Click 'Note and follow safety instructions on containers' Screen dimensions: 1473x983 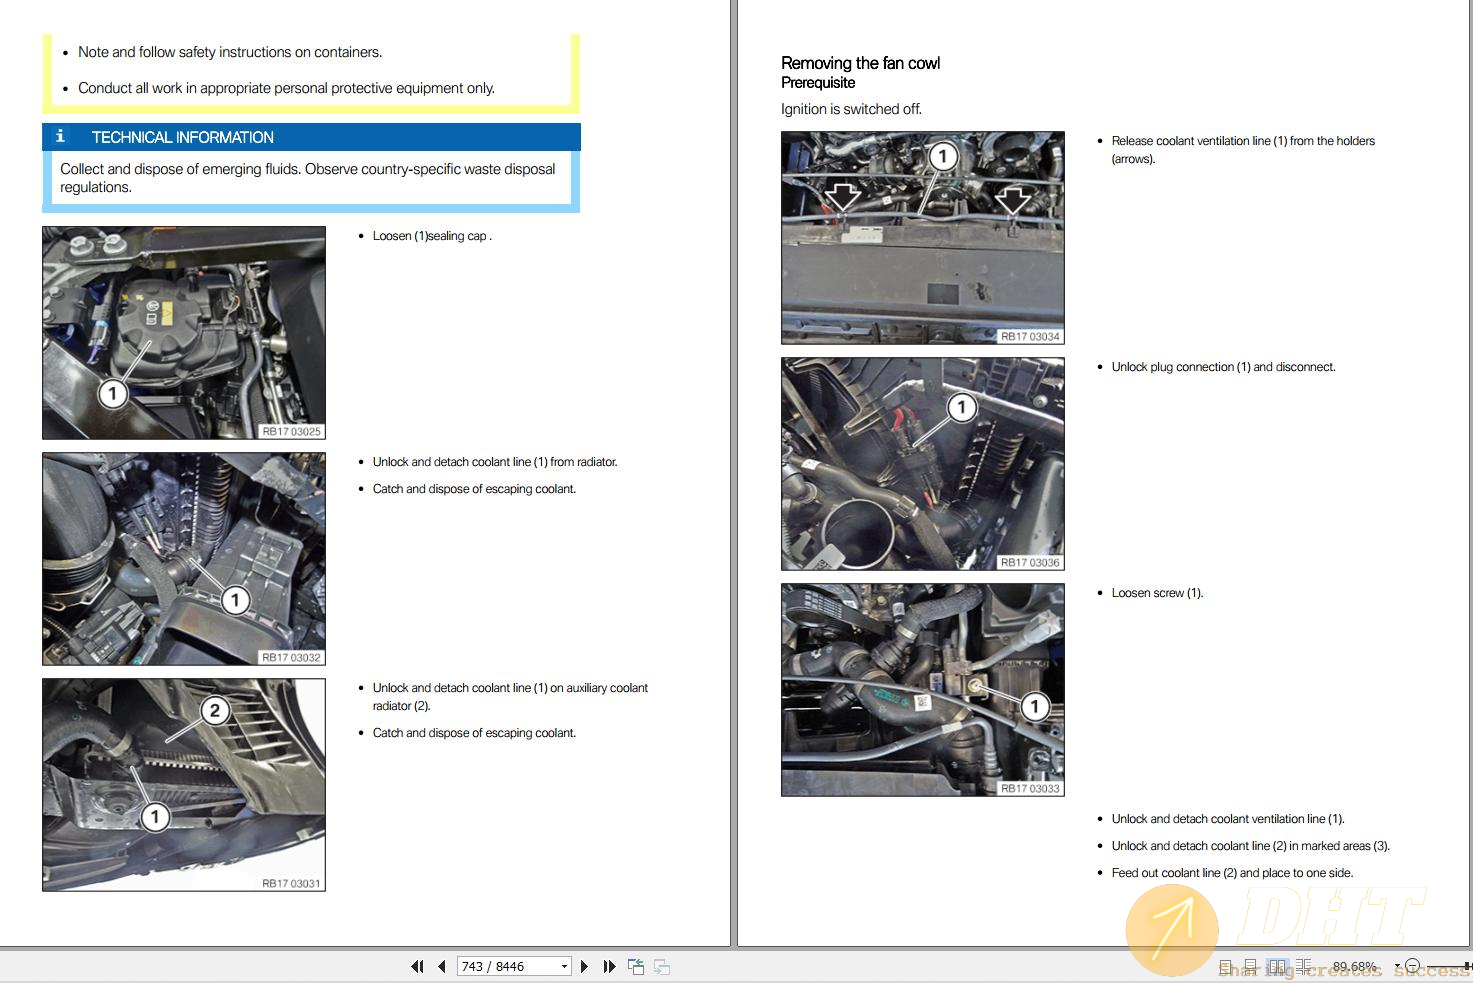click(x=230, y=52)
